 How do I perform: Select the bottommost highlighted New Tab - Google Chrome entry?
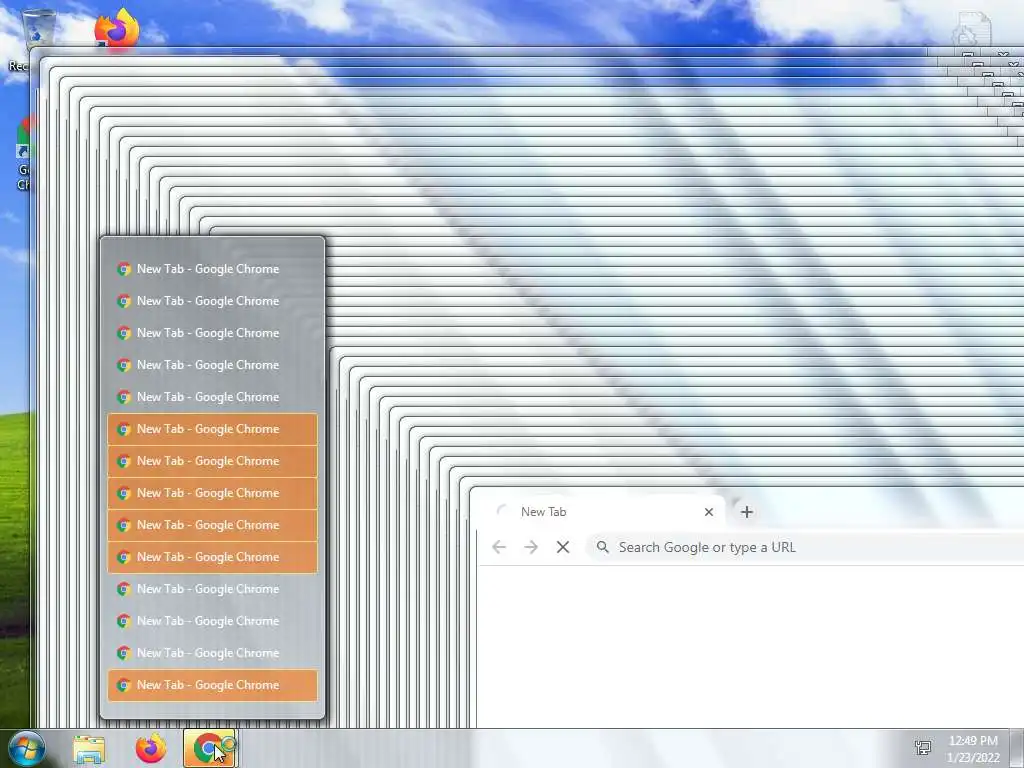pyautogui.click(x=212, y=685)
